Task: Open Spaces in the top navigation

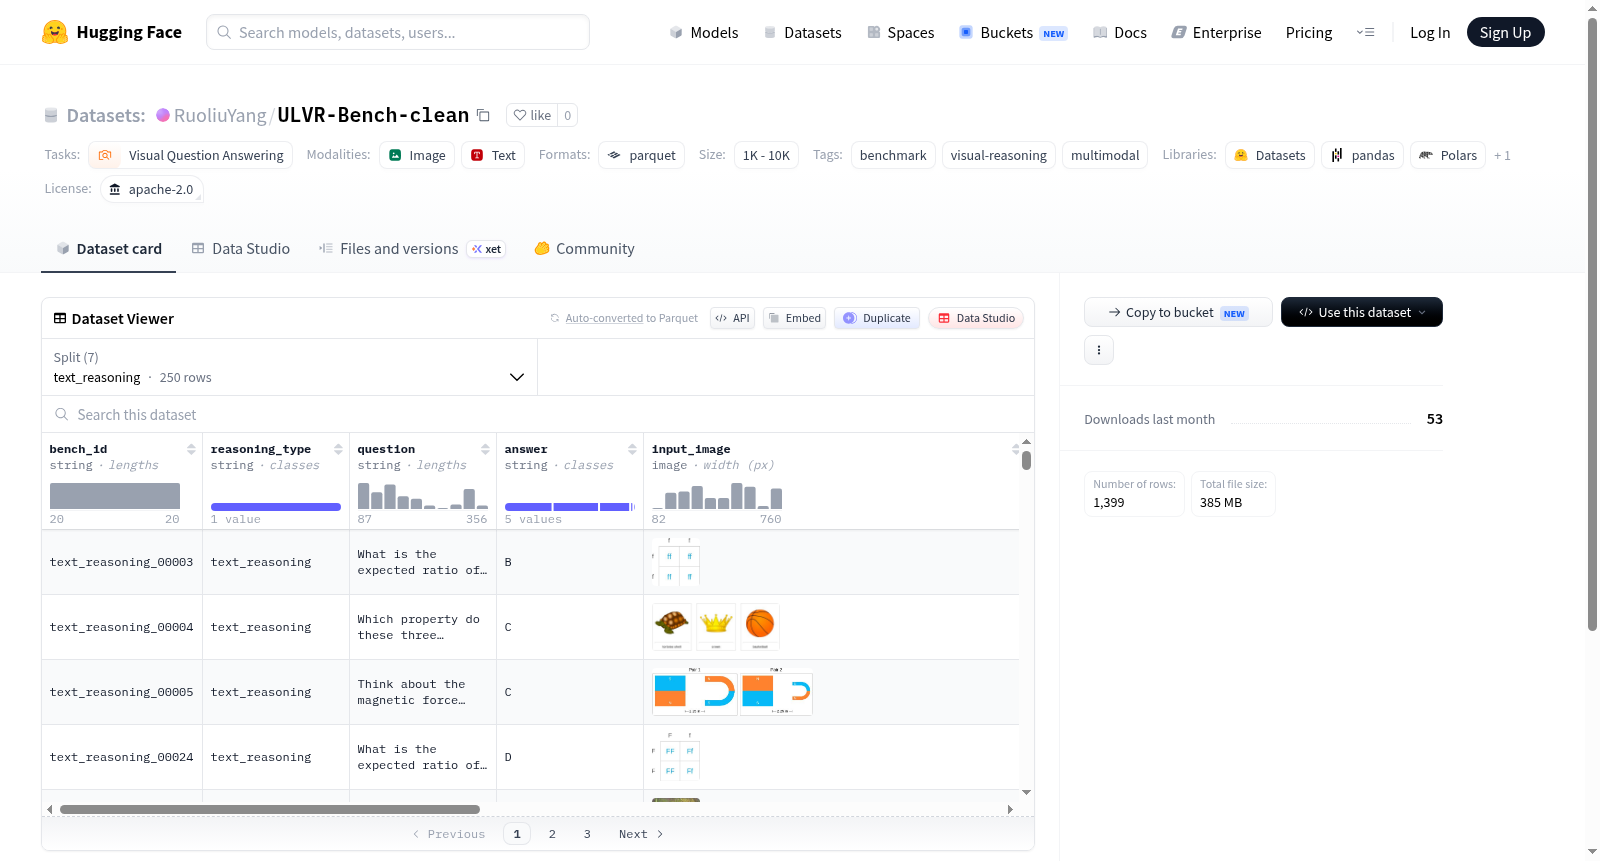Action: point(901,32)
